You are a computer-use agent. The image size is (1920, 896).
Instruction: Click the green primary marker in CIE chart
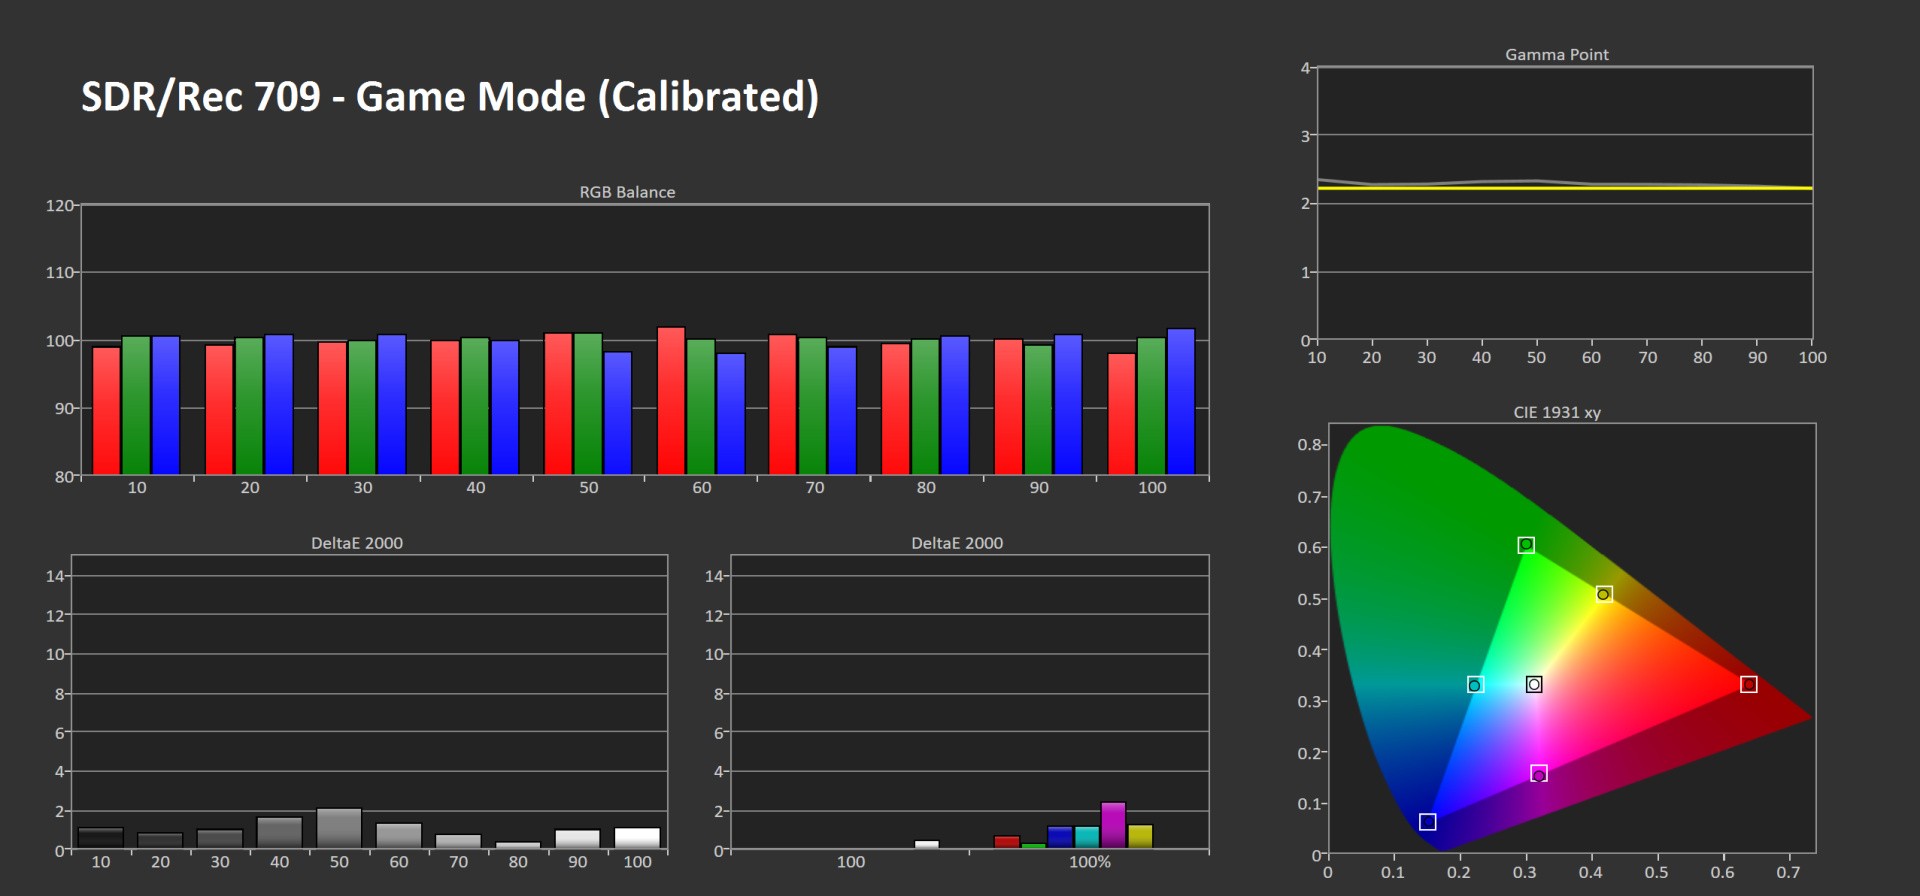click(1526, 545)
